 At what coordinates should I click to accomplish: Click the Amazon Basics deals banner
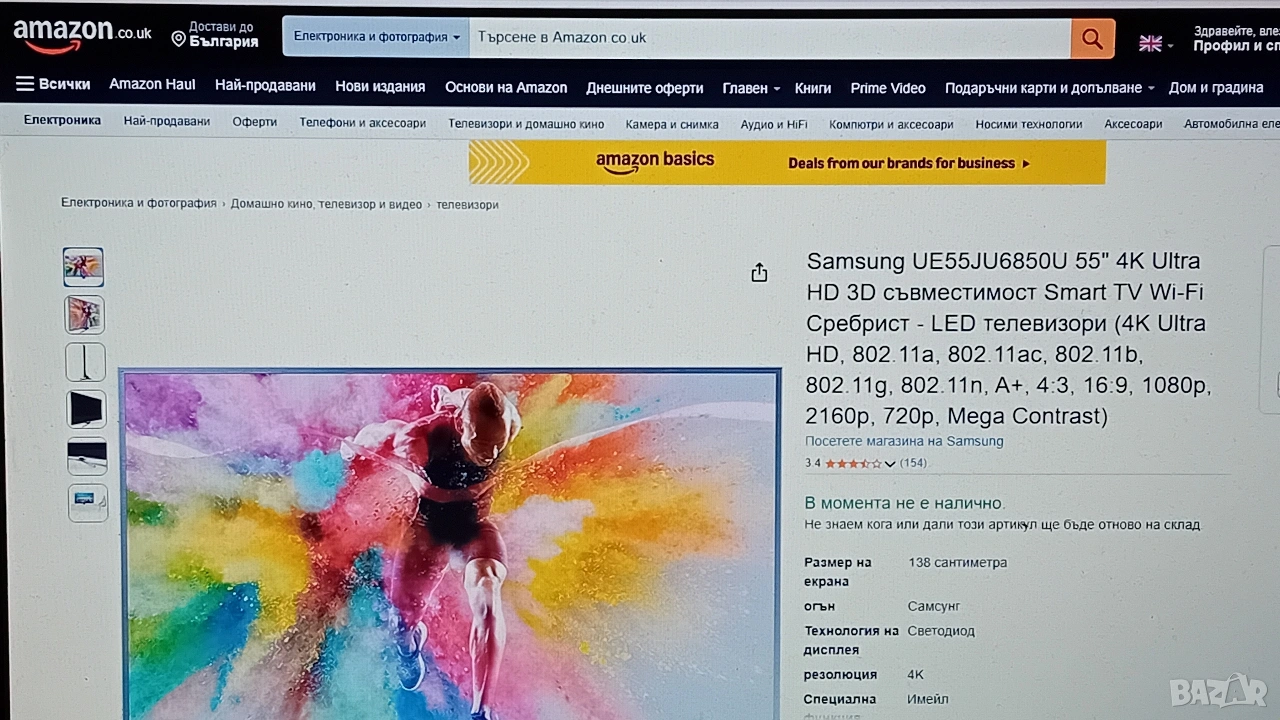click(787, 162)
